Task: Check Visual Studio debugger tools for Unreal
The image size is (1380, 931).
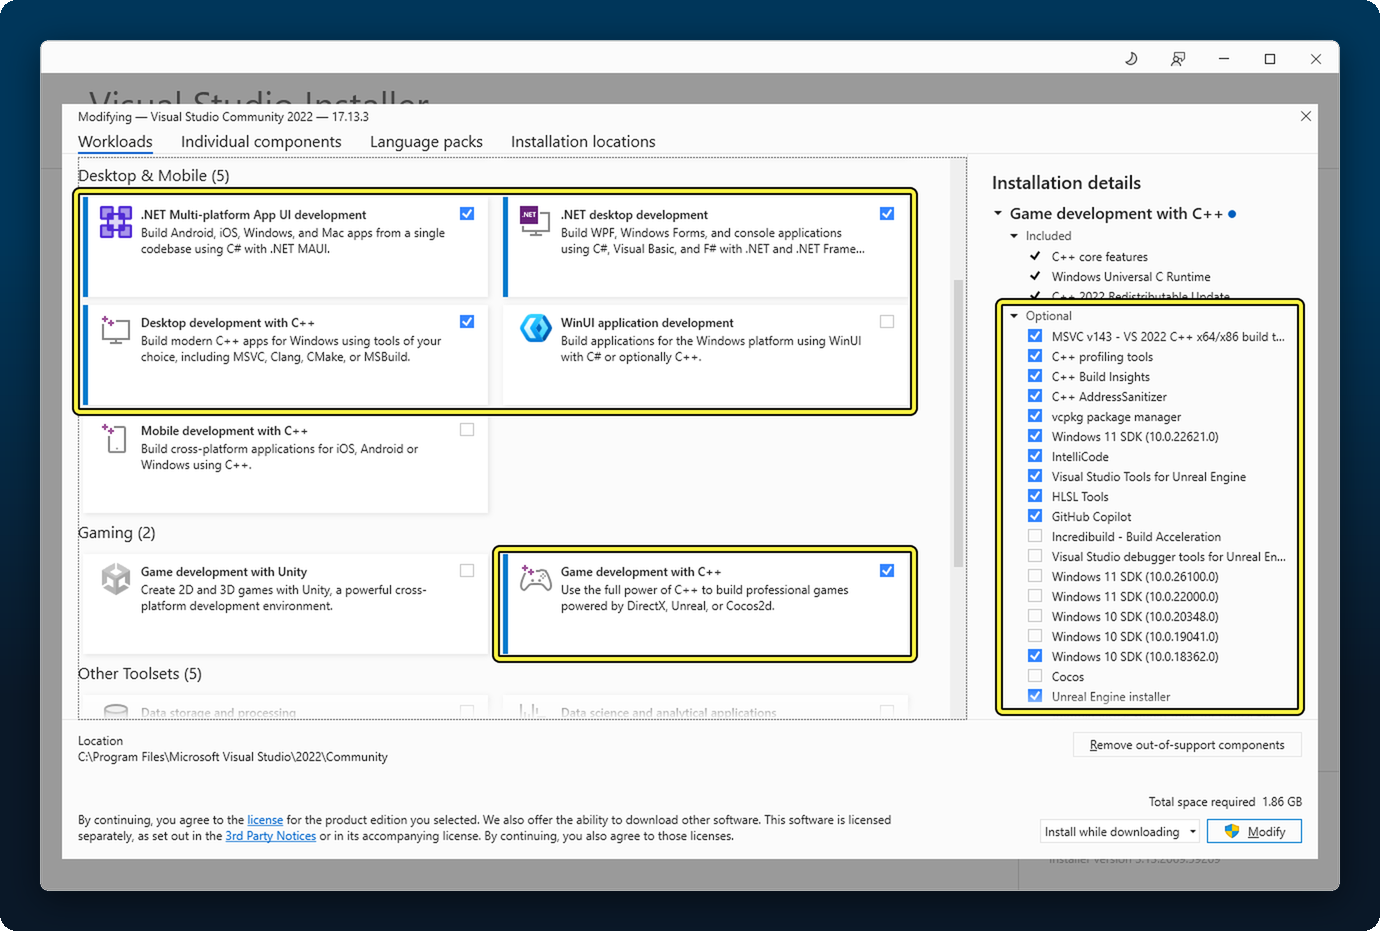Action: coord(1035,556)
